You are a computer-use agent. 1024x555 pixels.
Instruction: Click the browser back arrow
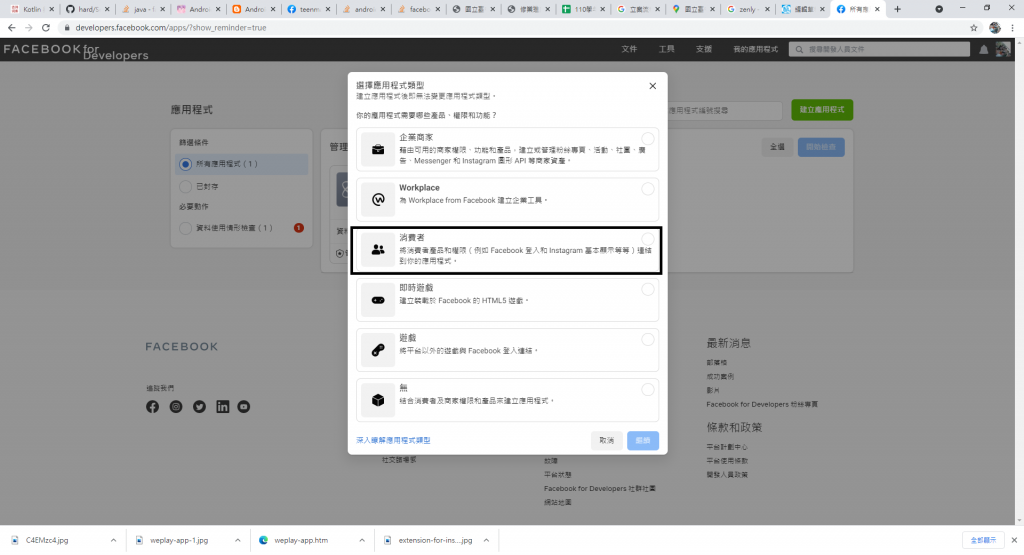point(12,27)
